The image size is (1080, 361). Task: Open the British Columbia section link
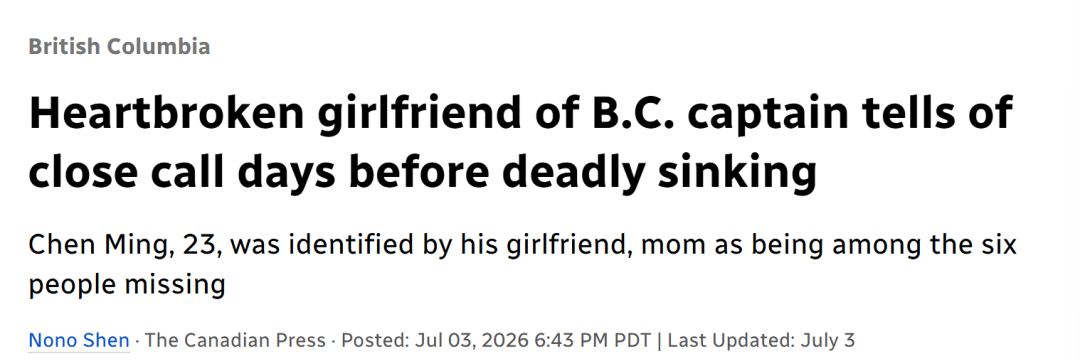pos(119,47)
